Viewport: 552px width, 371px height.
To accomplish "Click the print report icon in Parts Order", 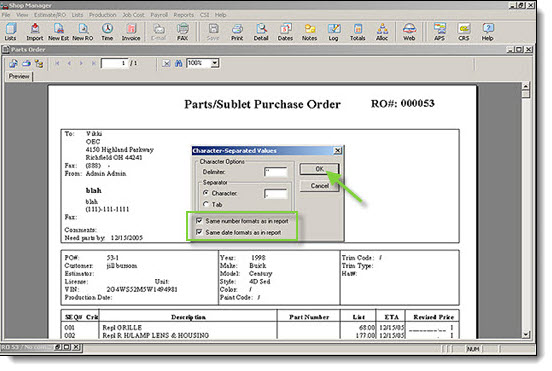I will pos(26,63).
